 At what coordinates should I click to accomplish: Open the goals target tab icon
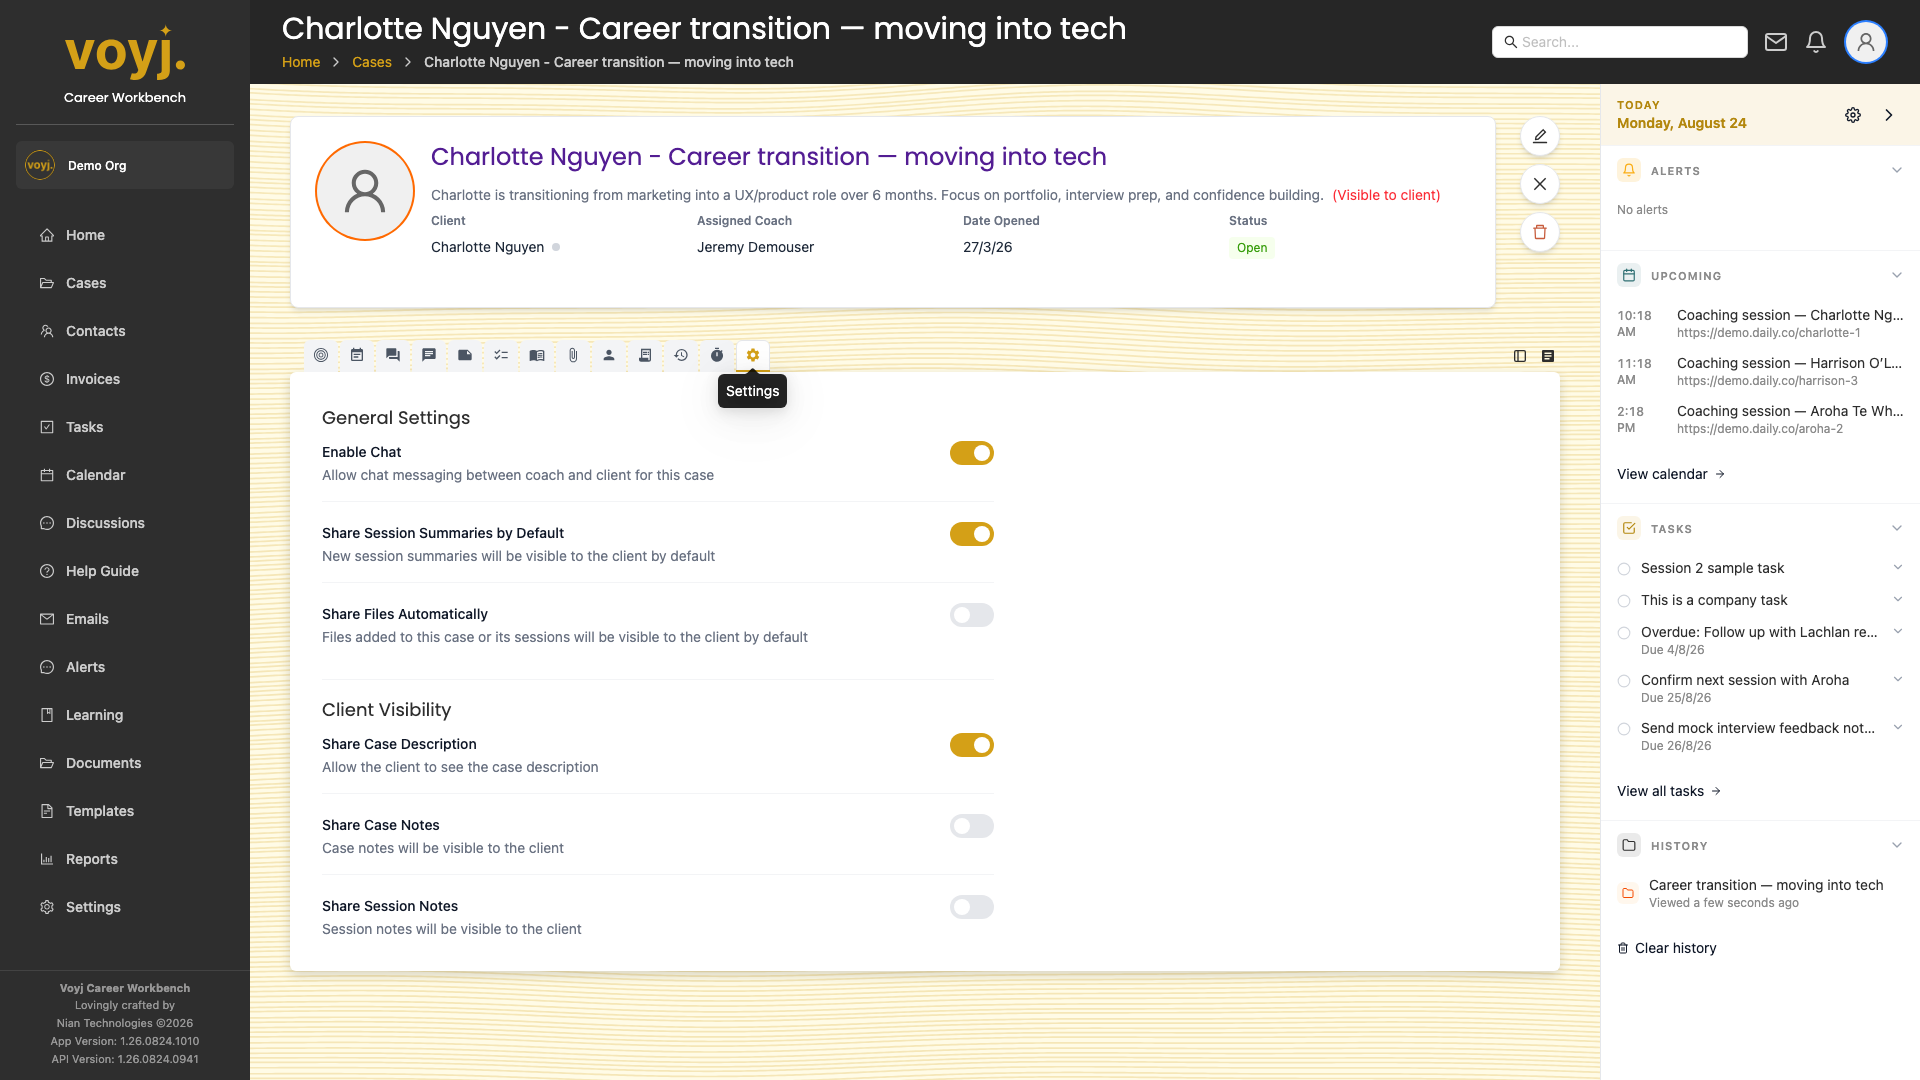coord(321,355)
